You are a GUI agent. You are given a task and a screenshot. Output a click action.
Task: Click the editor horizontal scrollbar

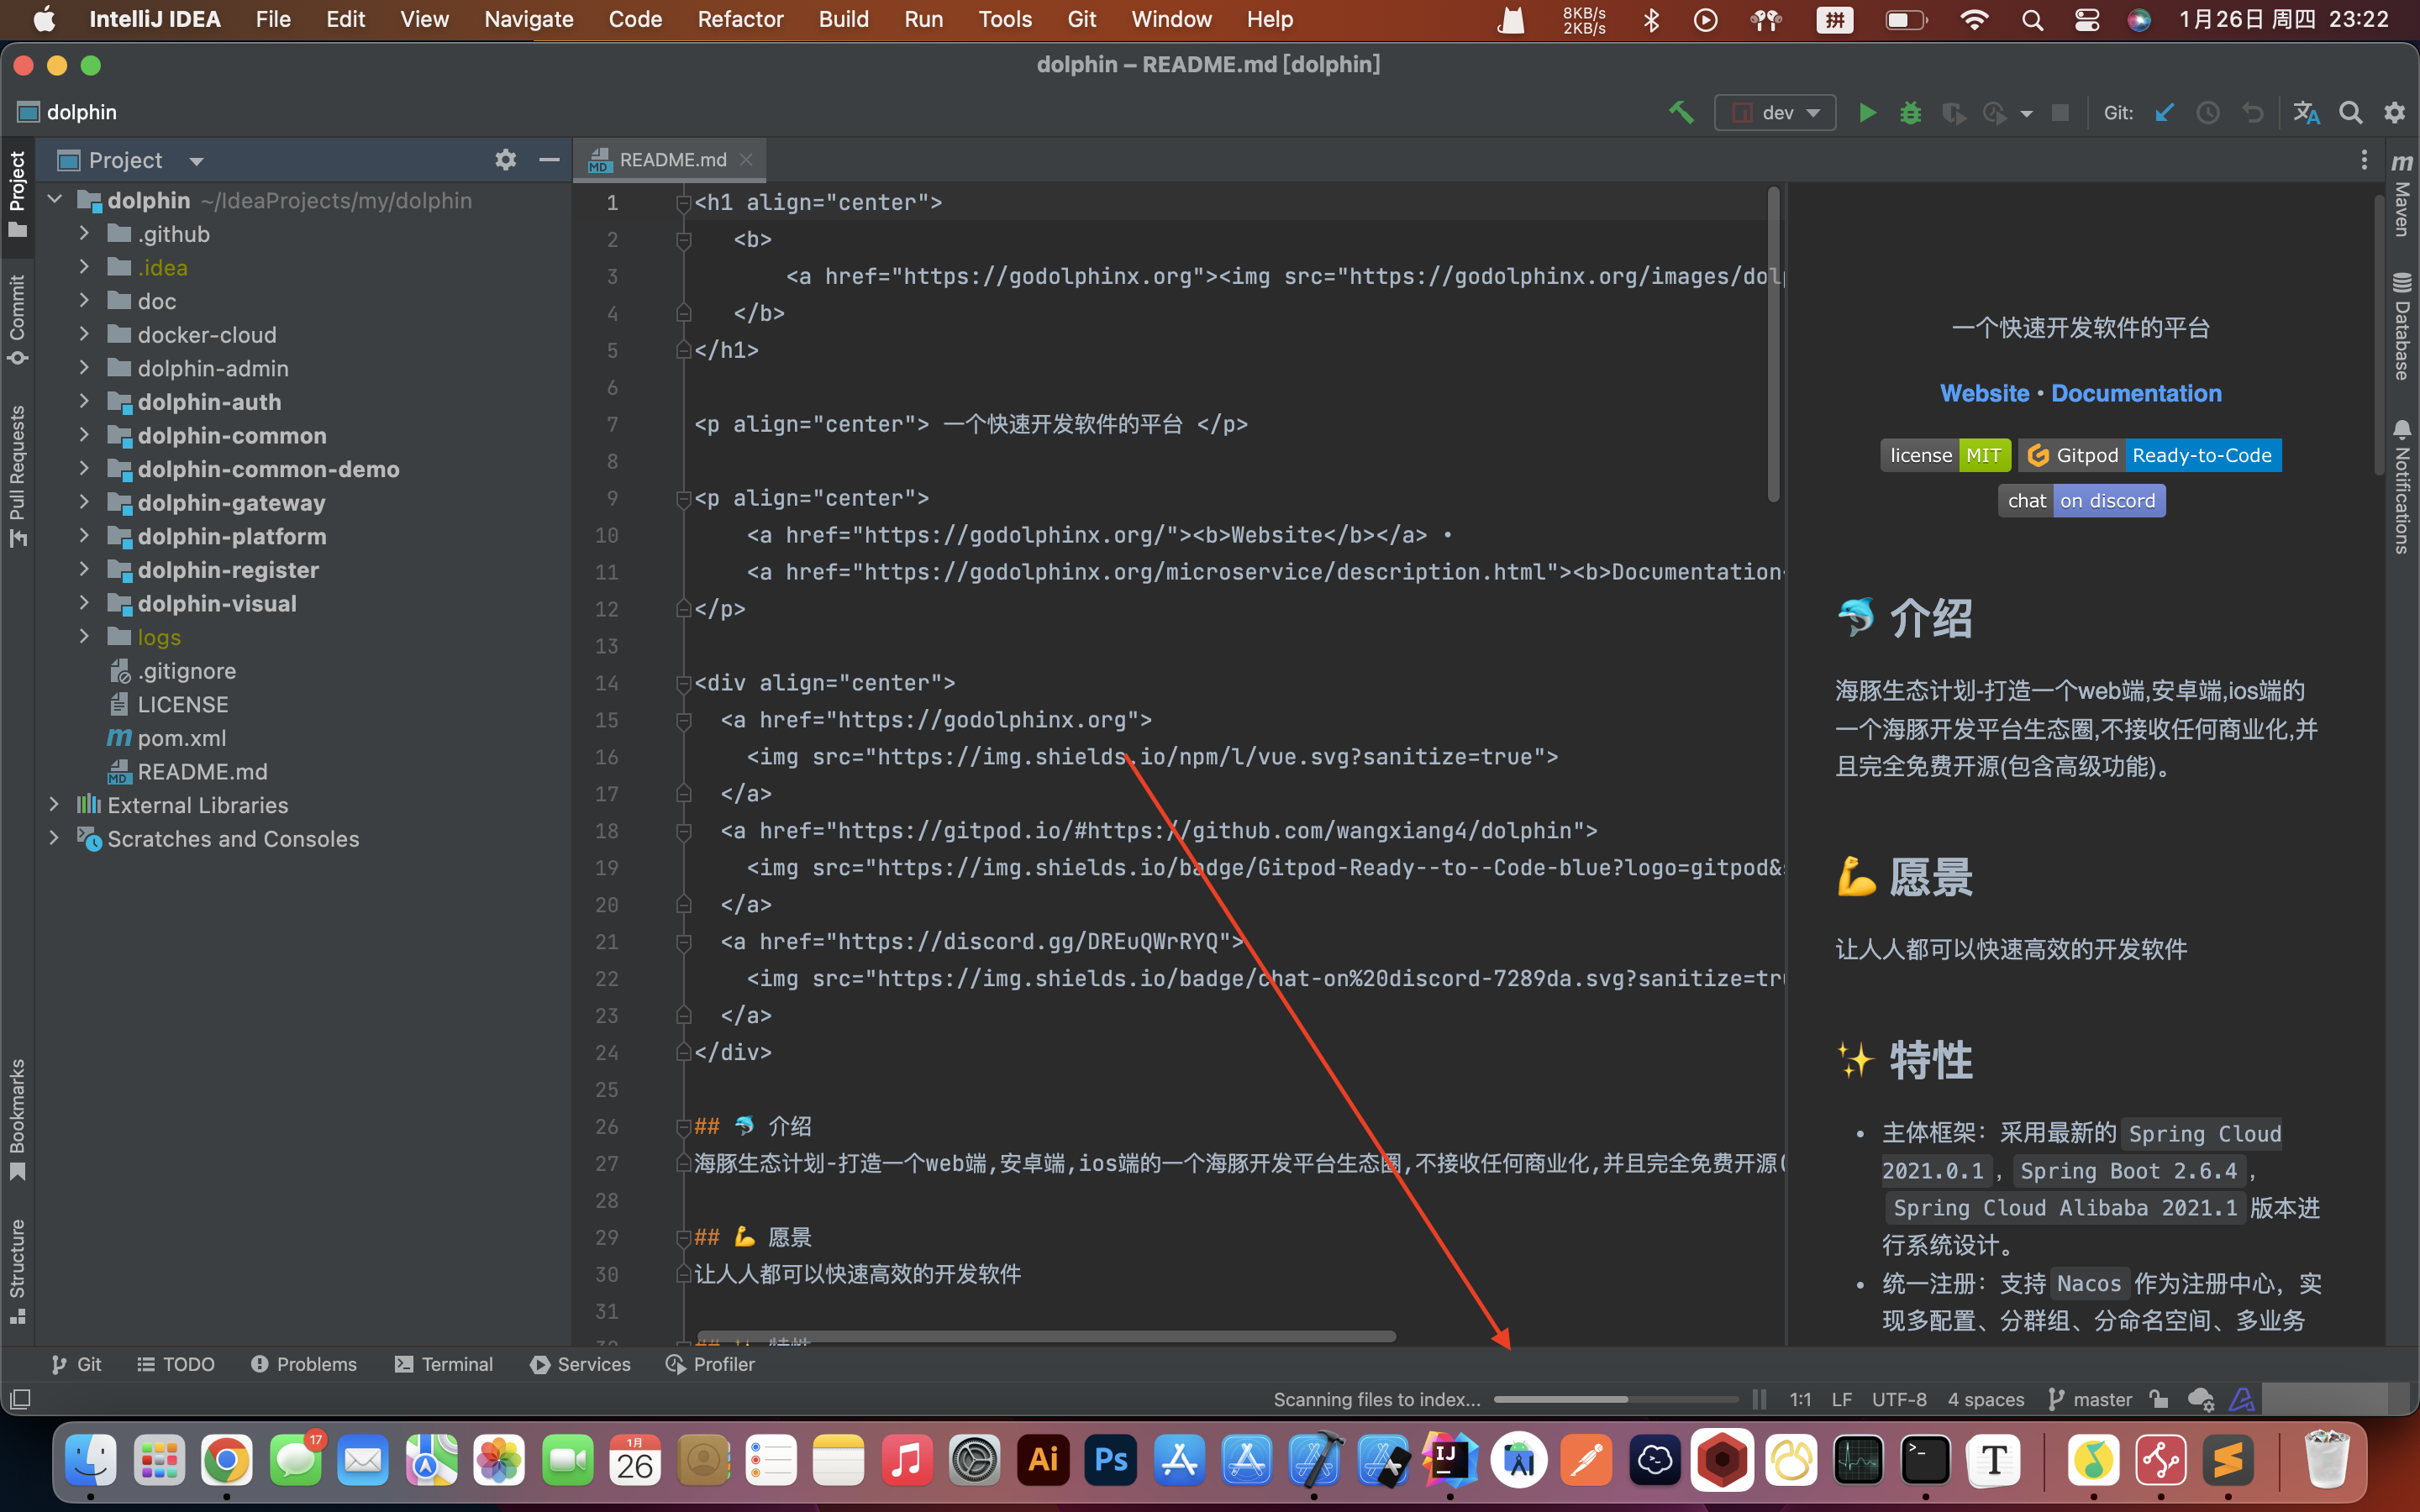1045,1336
